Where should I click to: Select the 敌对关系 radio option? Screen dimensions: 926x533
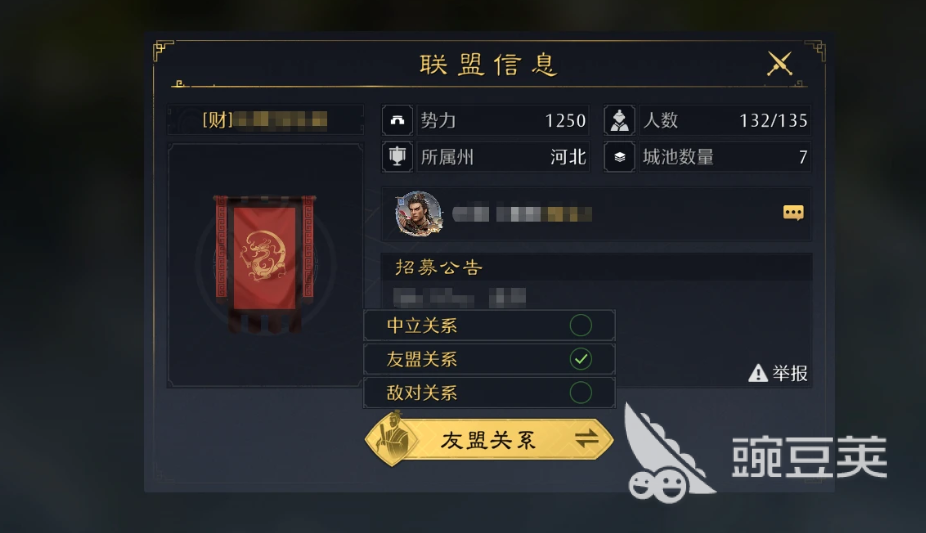click(489, 393)
